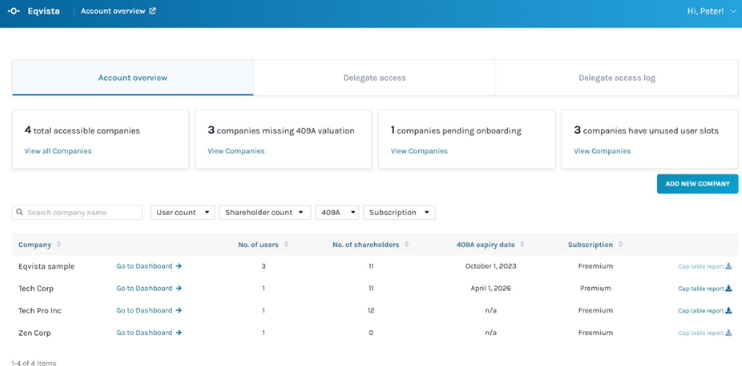742x366 pixels.
Task: View companies missing 409A valuation
Action: tap(236, 151)
